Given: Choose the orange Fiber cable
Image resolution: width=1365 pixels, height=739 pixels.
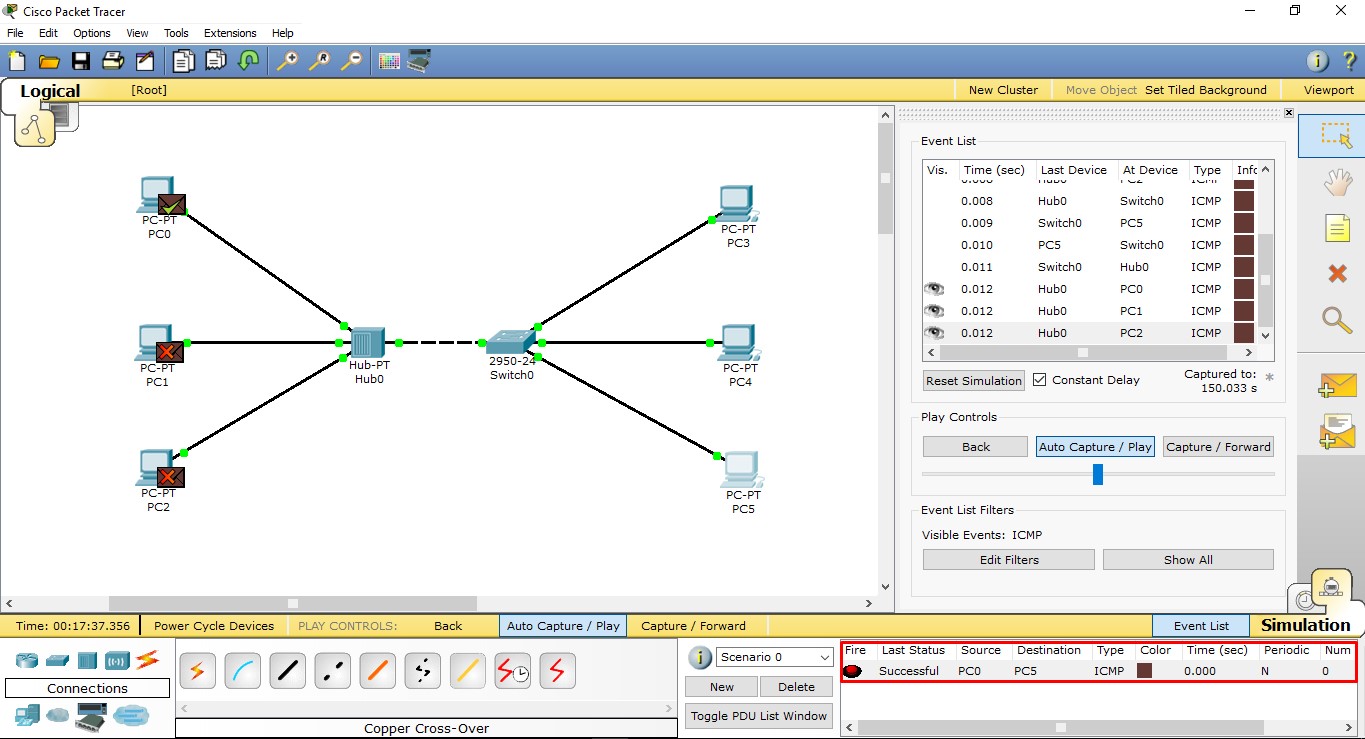Looking at the screenshot, I should 377,671.
